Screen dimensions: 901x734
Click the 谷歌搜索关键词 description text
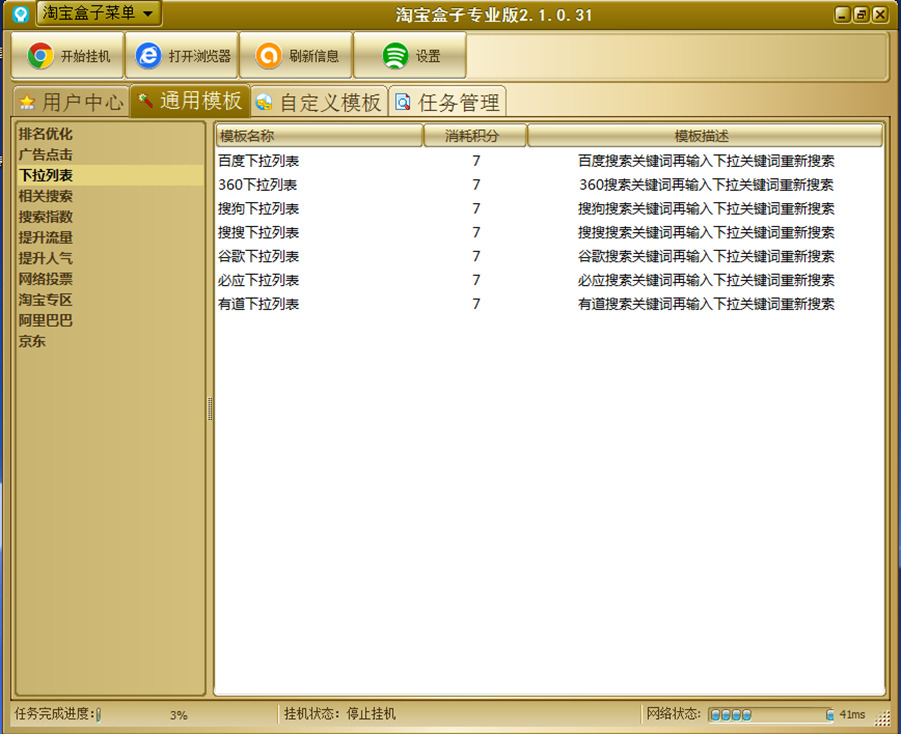click(x=706, y=256)
